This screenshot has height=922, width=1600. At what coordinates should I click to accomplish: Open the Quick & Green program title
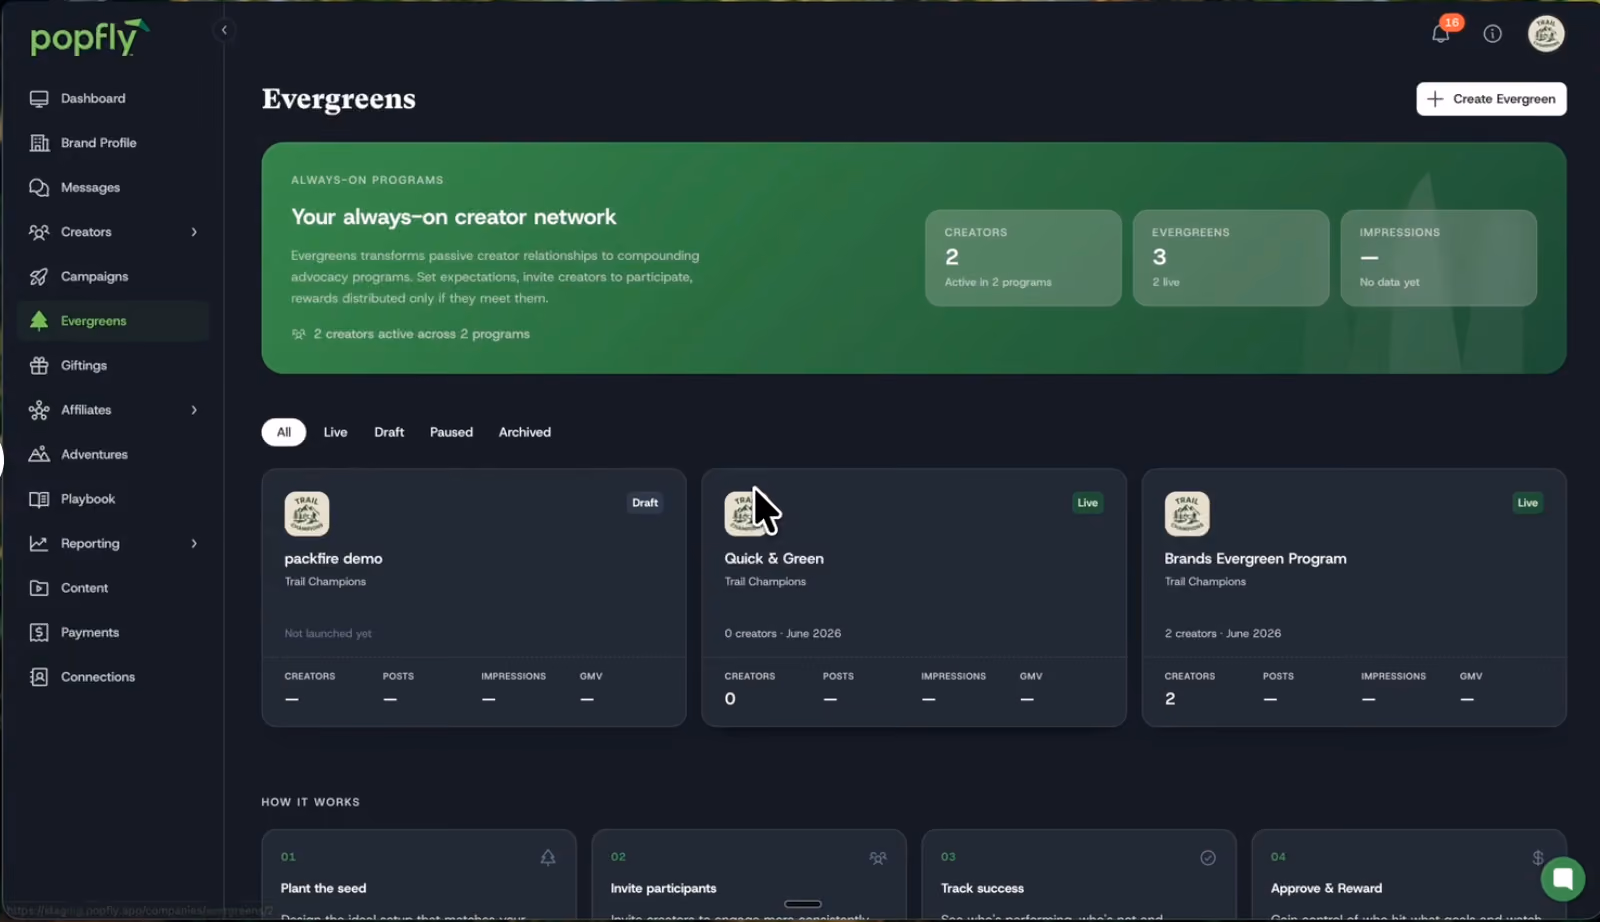774,558
